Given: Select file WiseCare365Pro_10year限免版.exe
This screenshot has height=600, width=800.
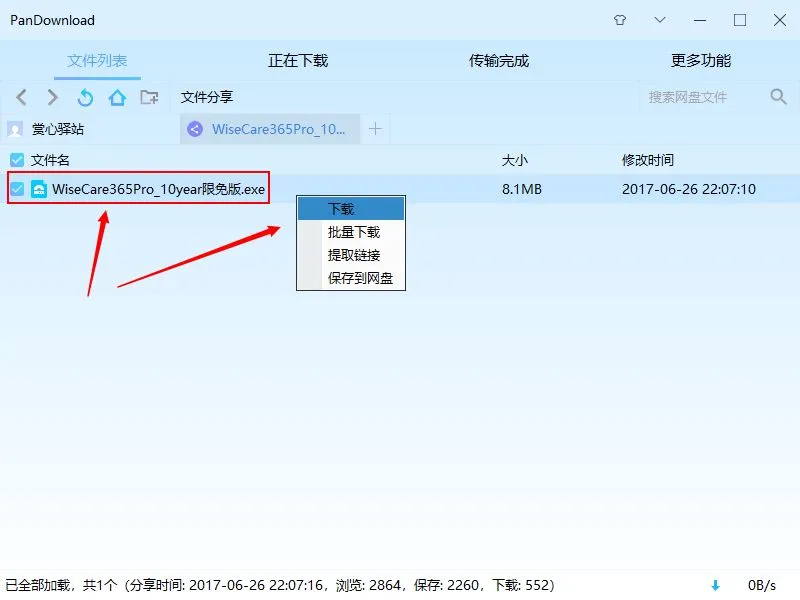Looking at the screenshot, I should (x=158, y=189).
